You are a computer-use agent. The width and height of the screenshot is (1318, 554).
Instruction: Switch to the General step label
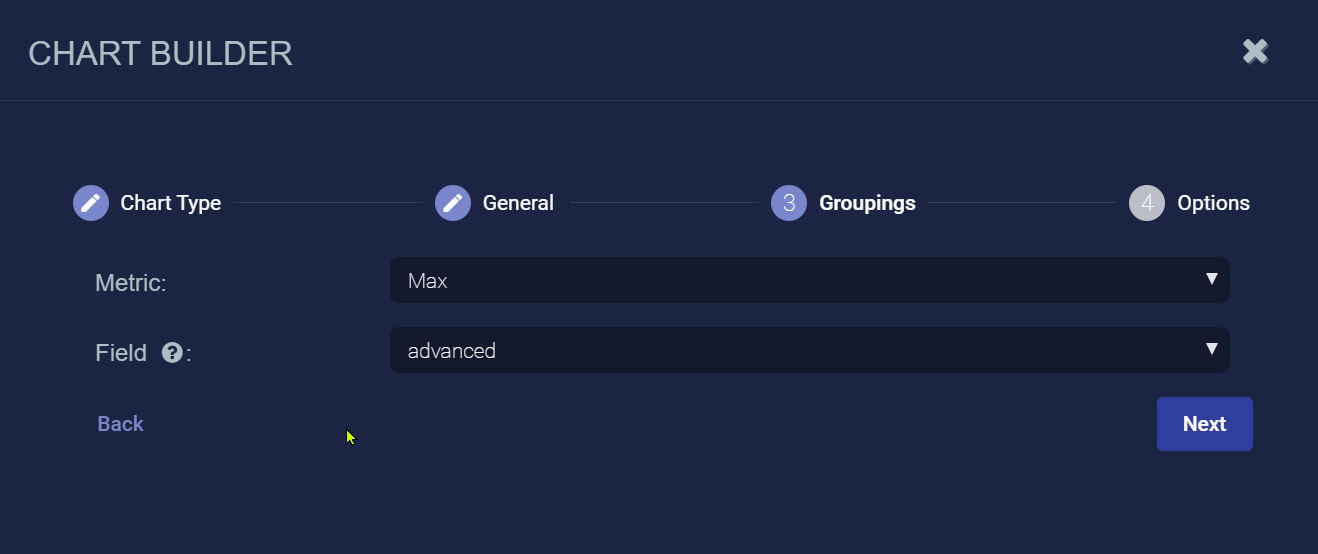coord(518,203)
